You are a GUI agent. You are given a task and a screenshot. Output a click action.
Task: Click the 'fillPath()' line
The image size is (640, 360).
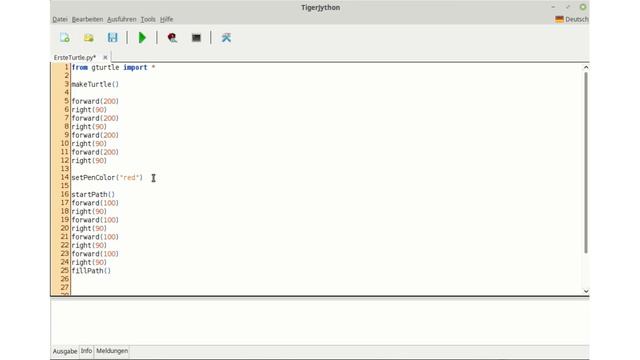click(x=91, y=271)
